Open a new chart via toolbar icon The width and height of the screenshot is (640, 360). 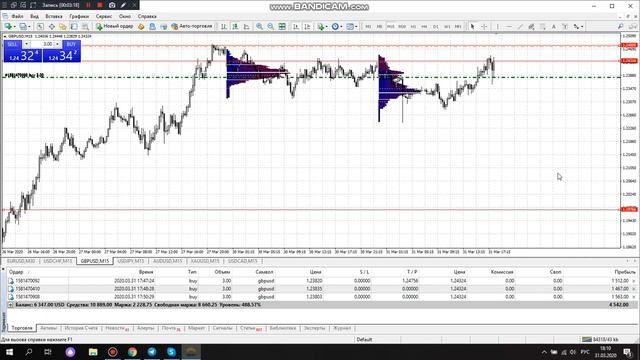click(8, 27)
